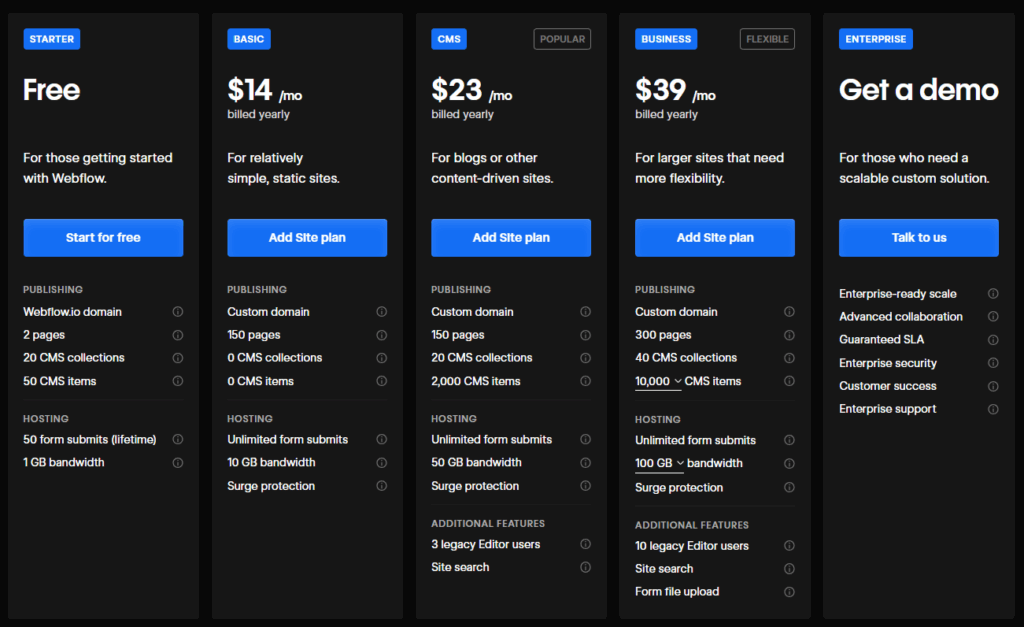Click the POPULAR tag
1024x627 pixels.
click(x=562, y=39)
